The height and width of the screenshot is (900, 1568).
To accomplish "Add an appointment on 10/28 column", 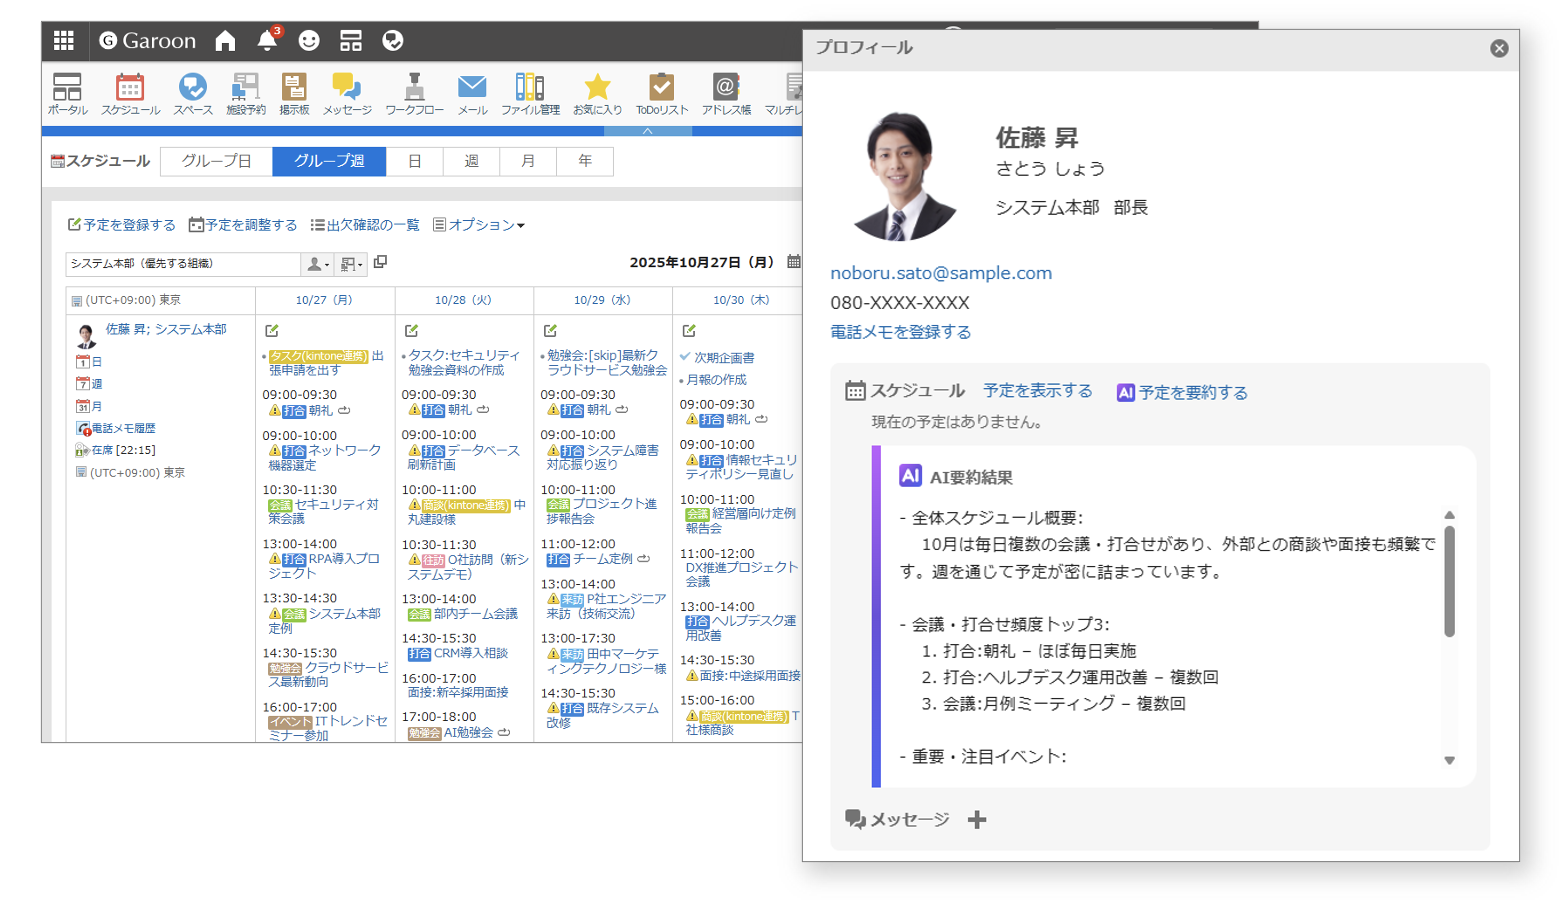I will point(411,330).
